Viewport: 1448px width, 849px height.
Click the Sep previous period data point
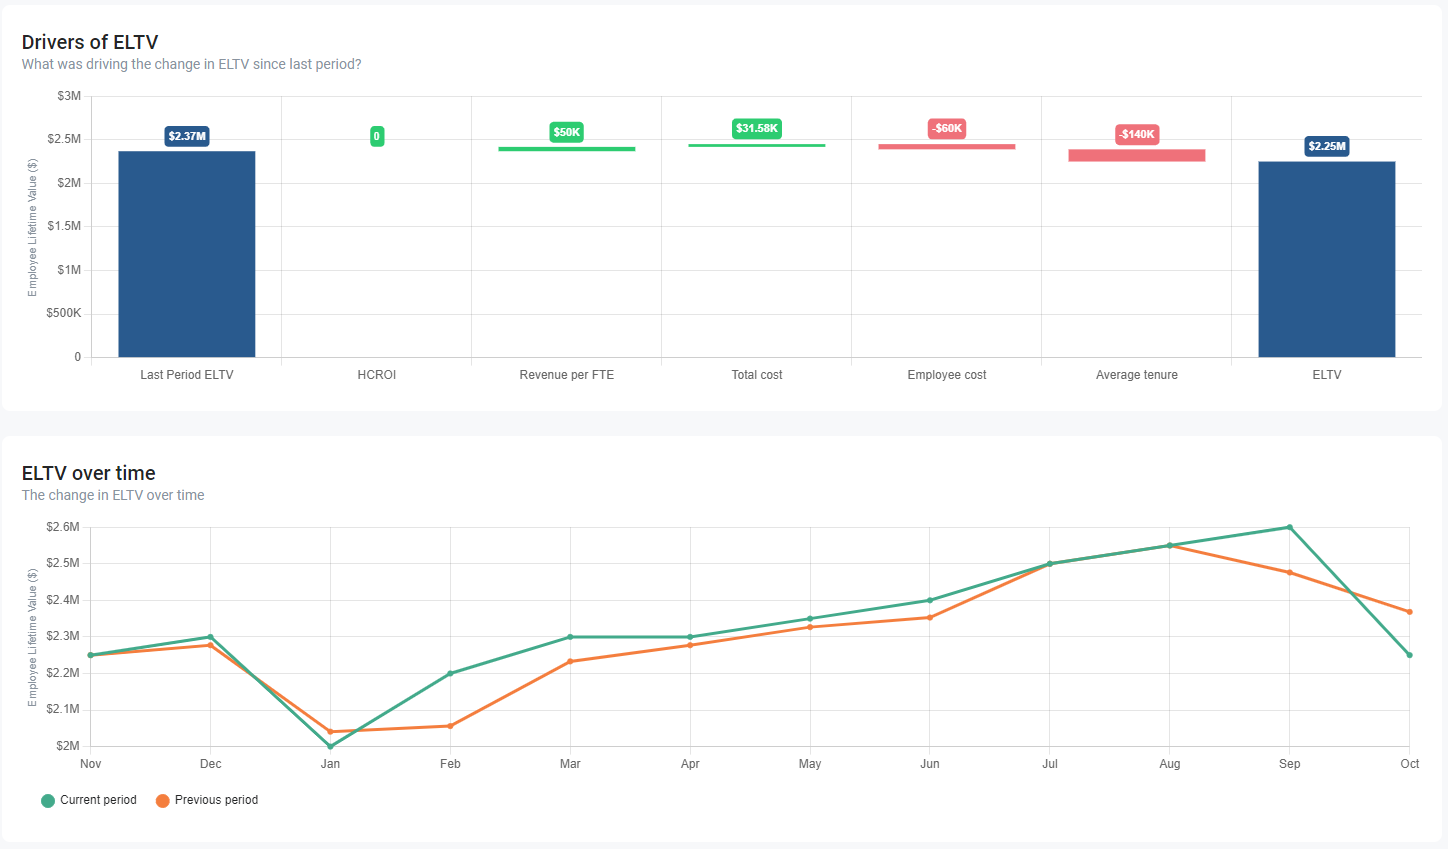1290,573
